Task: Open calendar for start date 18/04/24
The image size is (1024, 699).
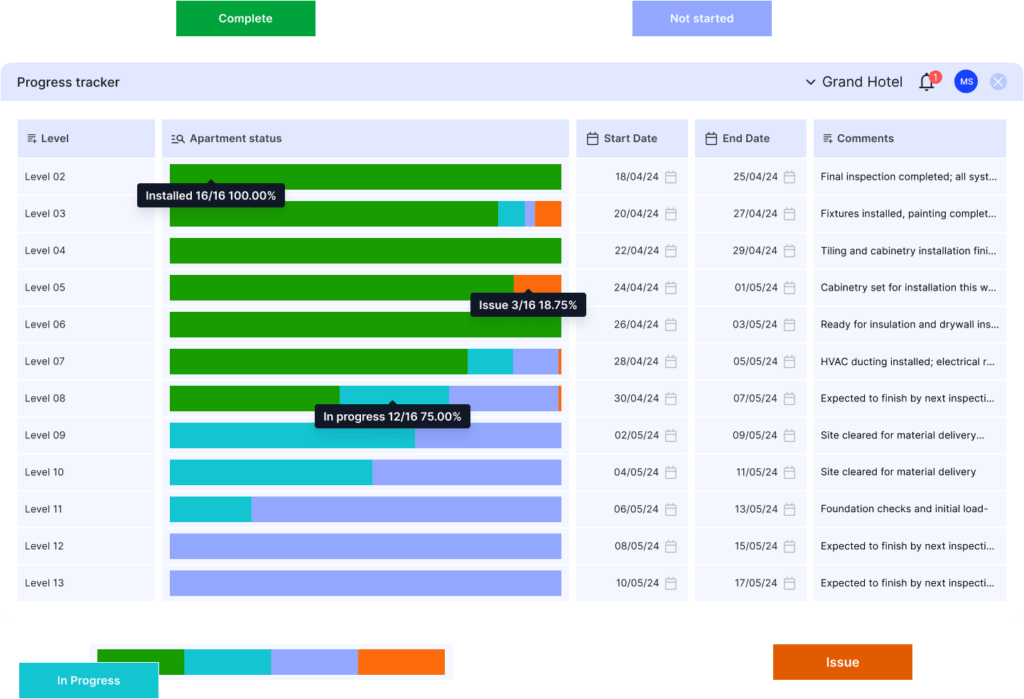Action: tap(671, 177)
